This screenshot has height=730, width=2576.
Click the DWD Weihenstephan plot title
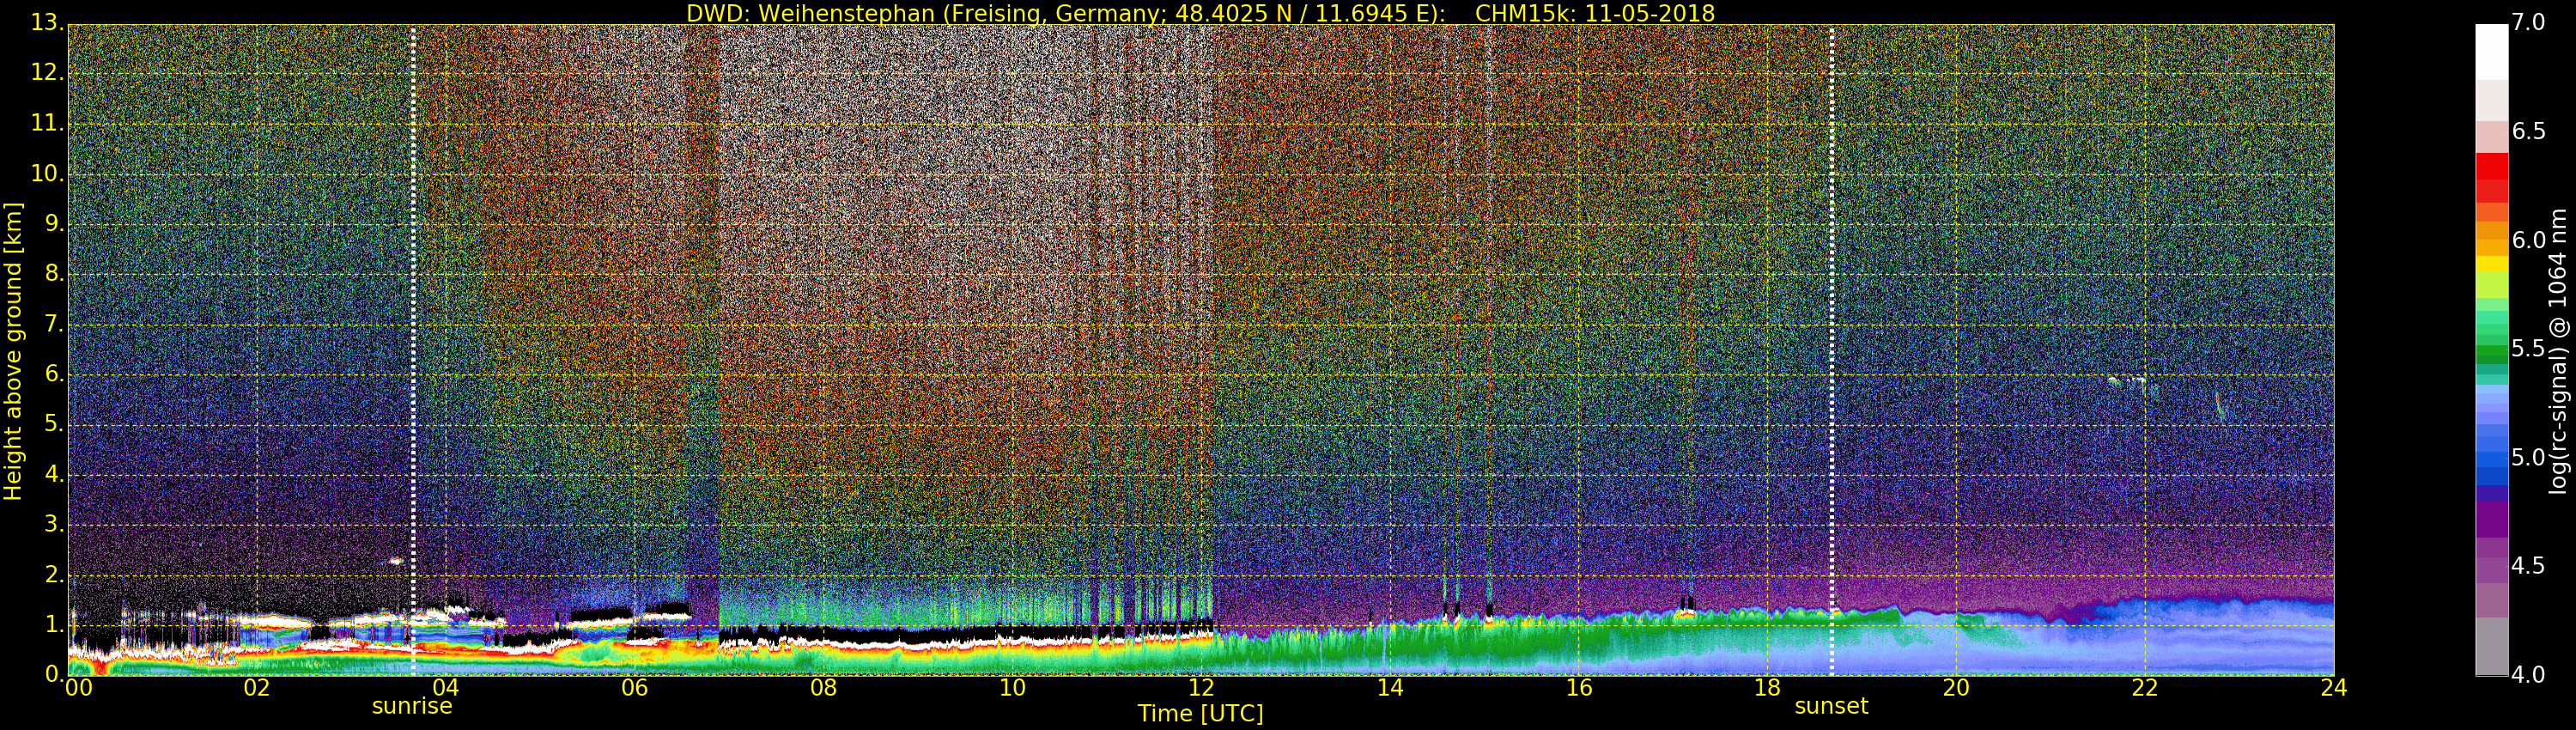1200,13
